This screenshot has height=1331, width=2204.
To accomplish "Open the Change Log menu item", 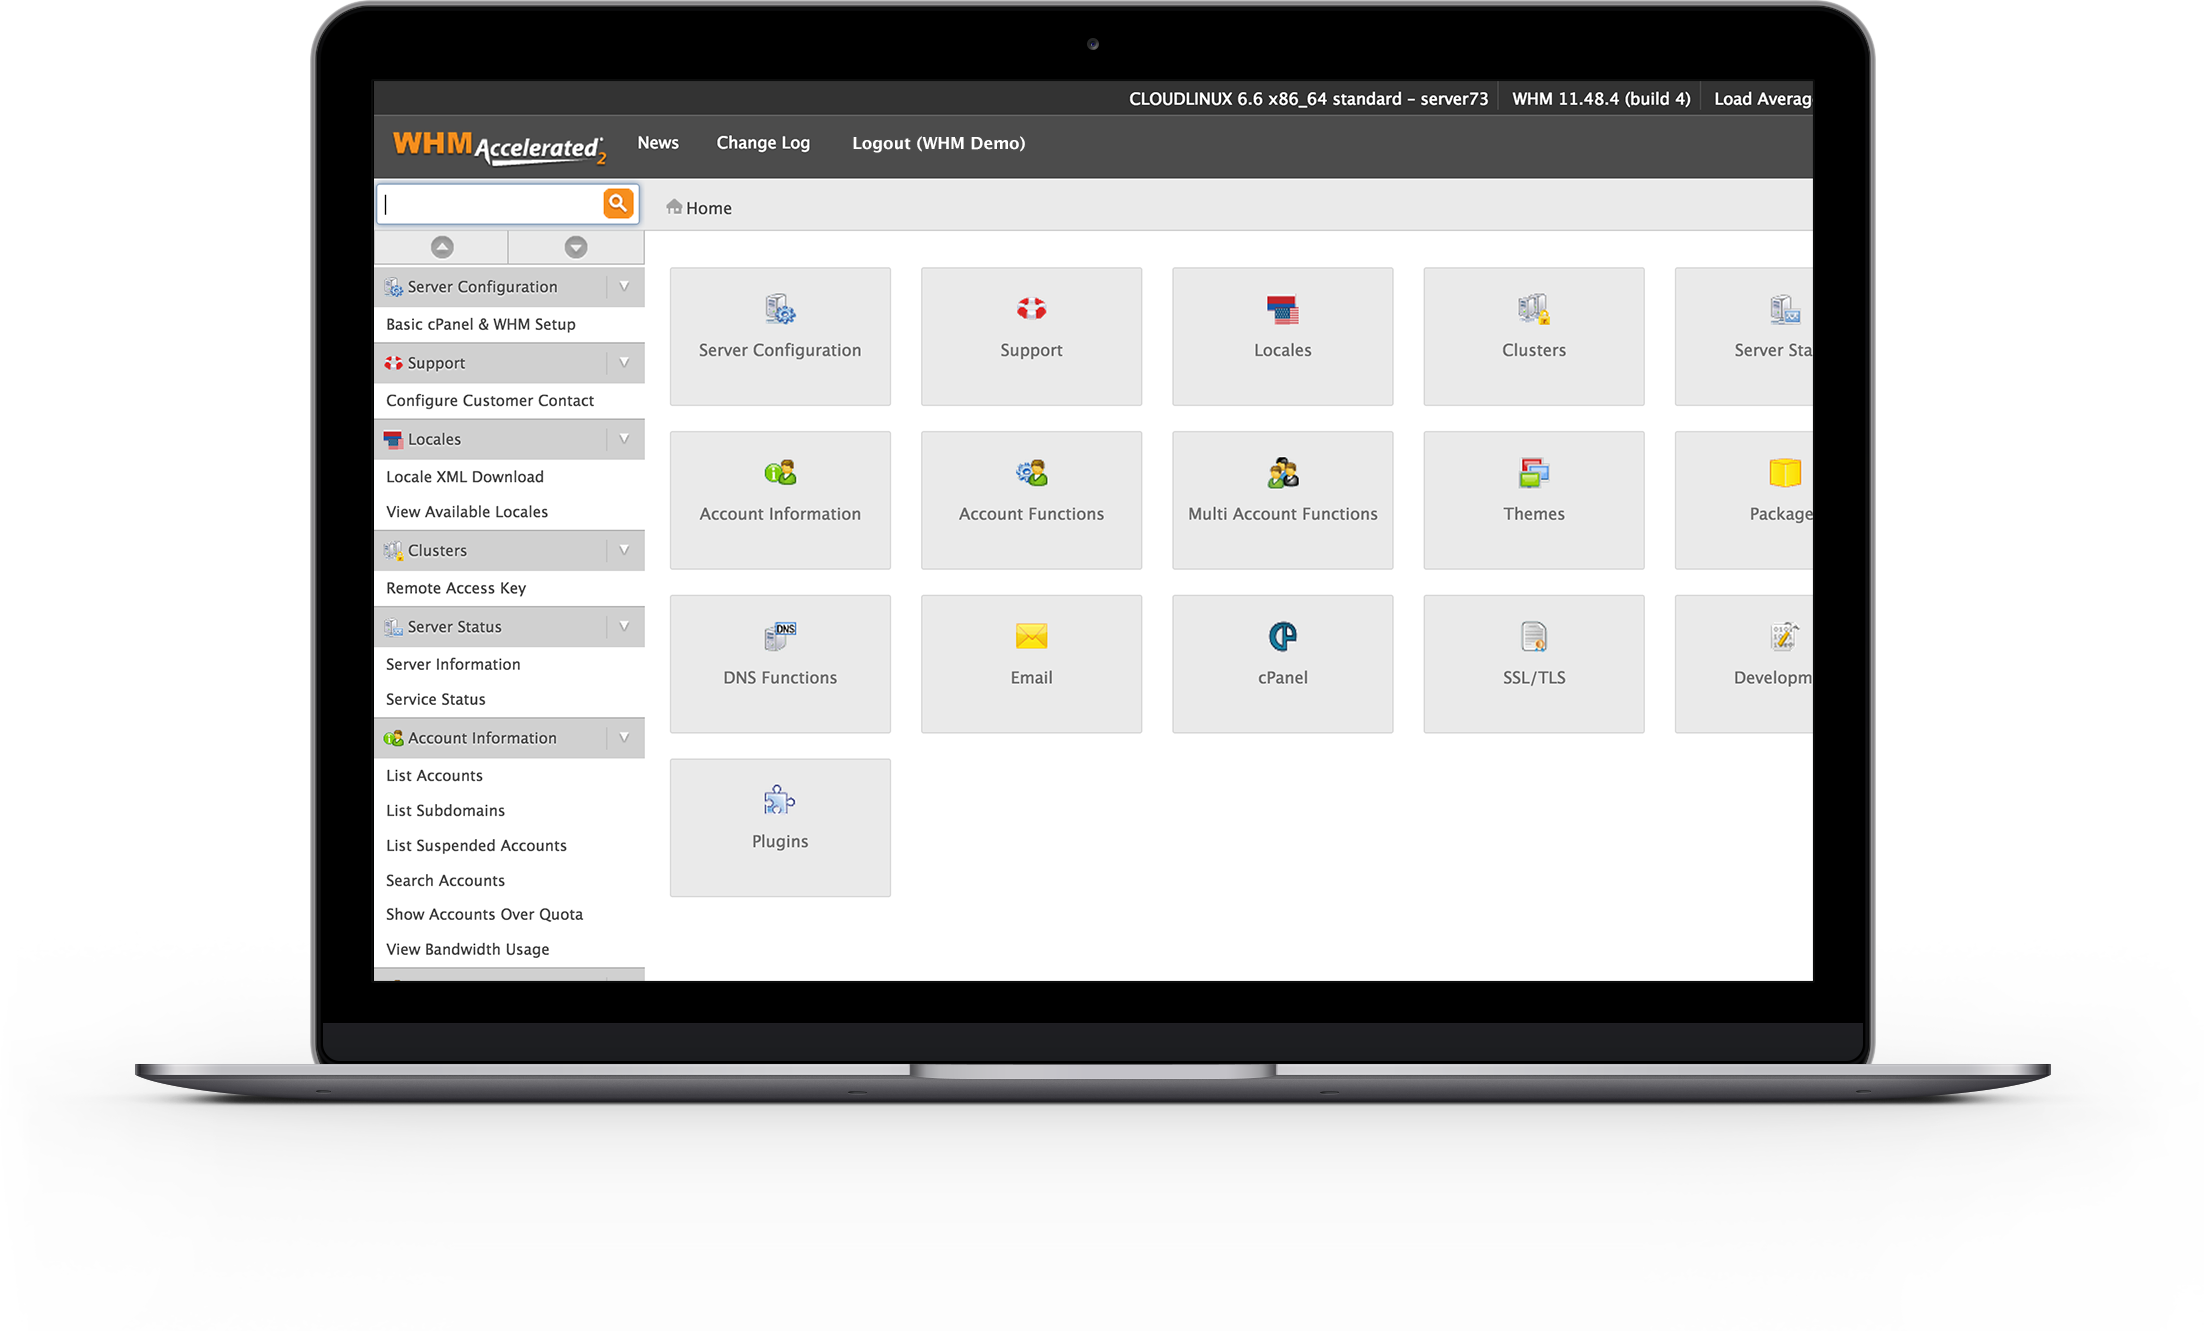I will (x=763, y=143).
